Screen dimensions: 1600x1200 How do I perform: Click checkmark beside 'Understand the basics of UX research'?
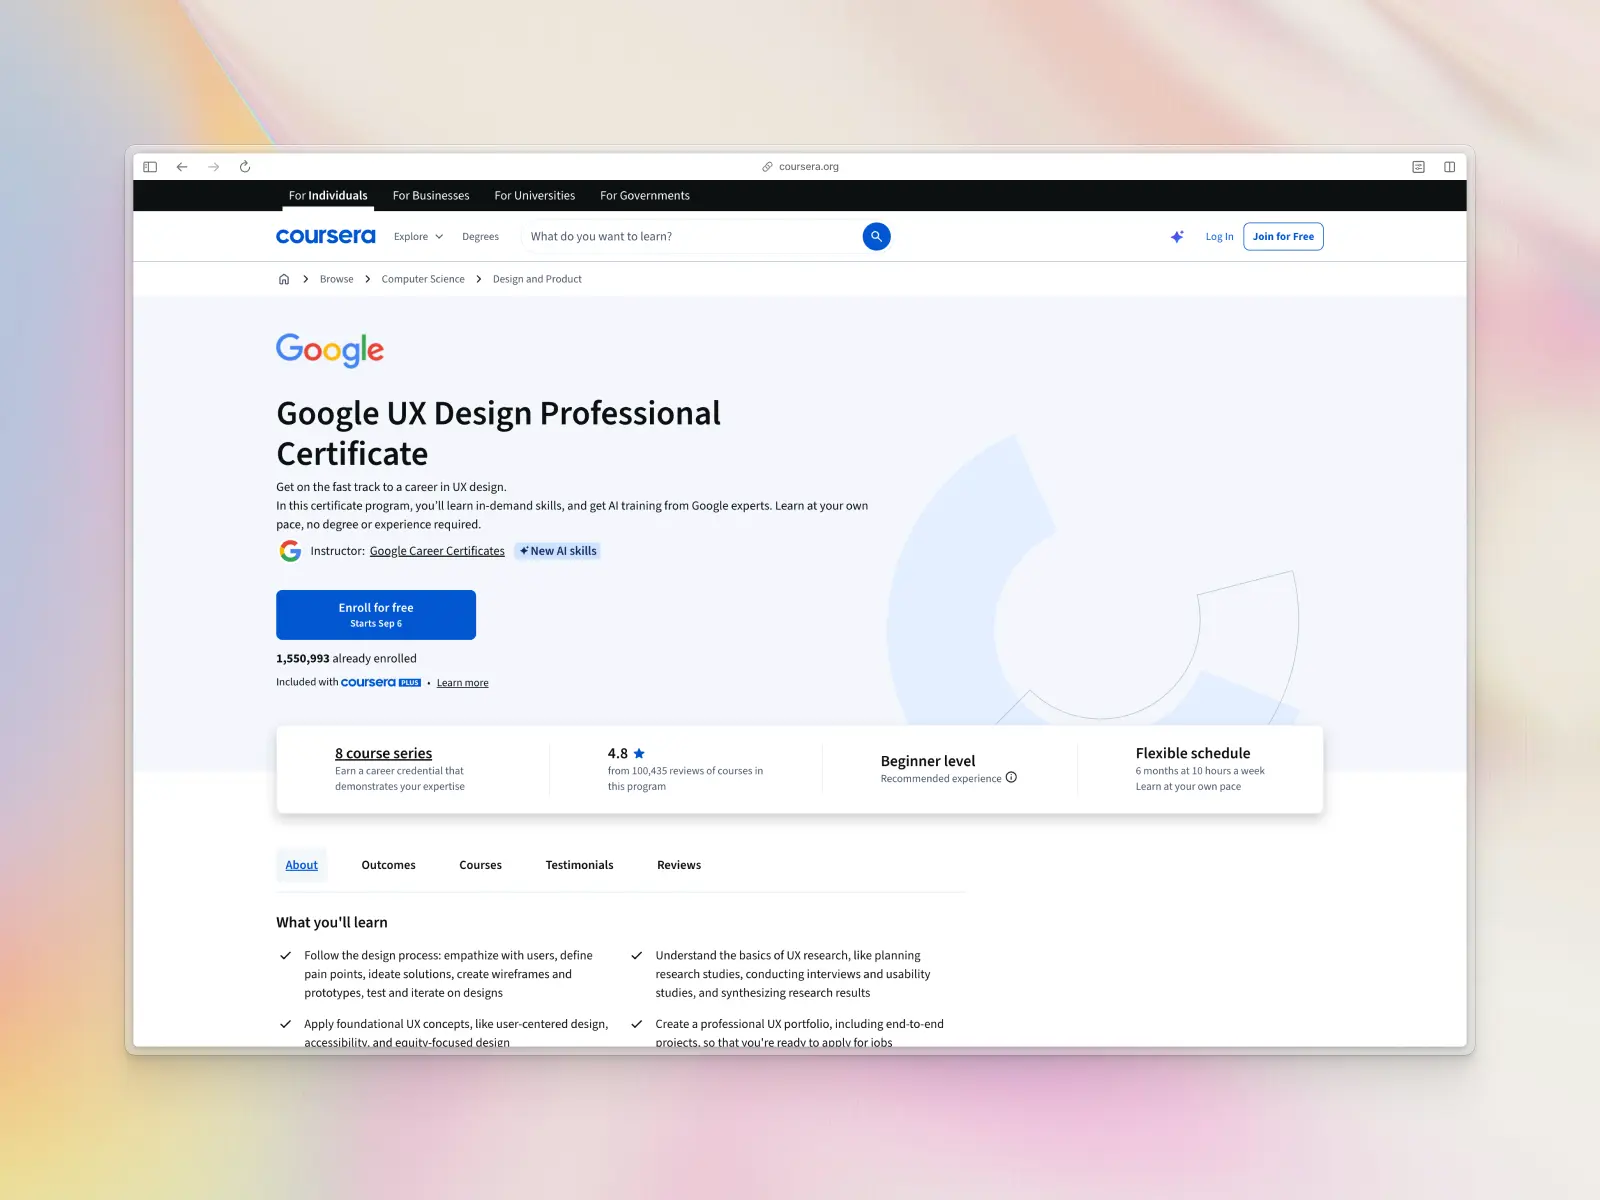click(x=636, y=956)
